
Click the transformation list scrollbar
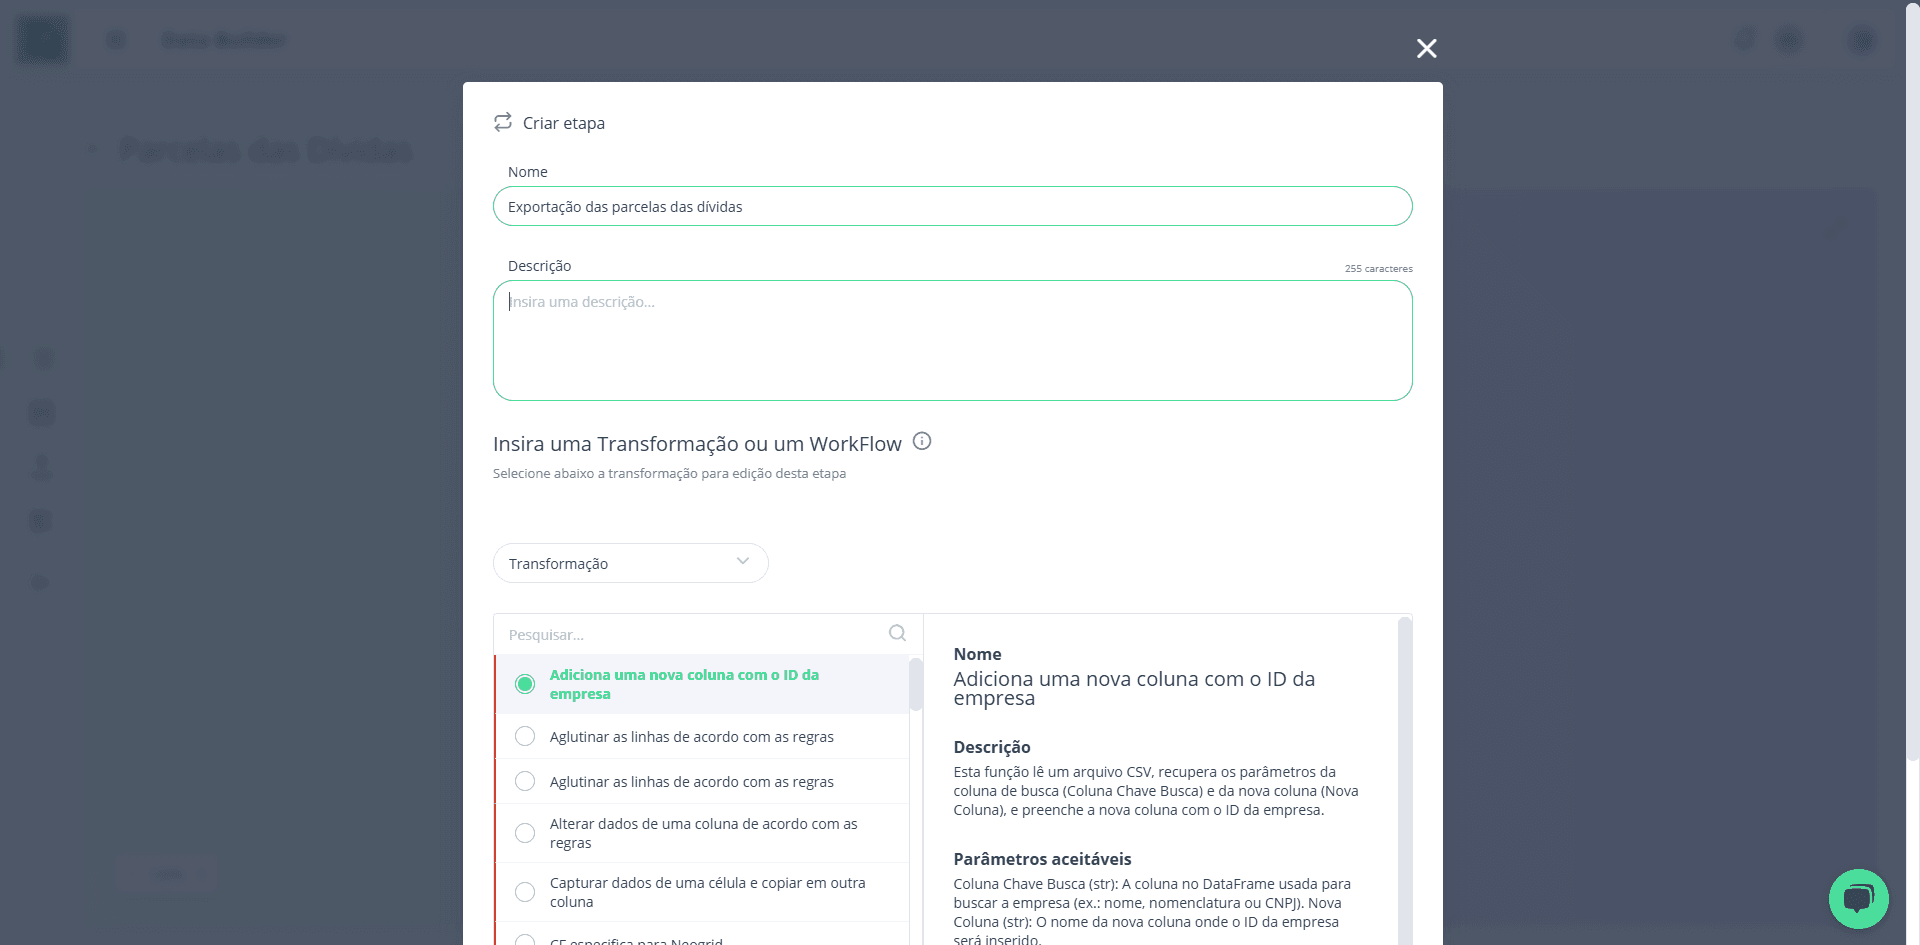pos(915,684)
